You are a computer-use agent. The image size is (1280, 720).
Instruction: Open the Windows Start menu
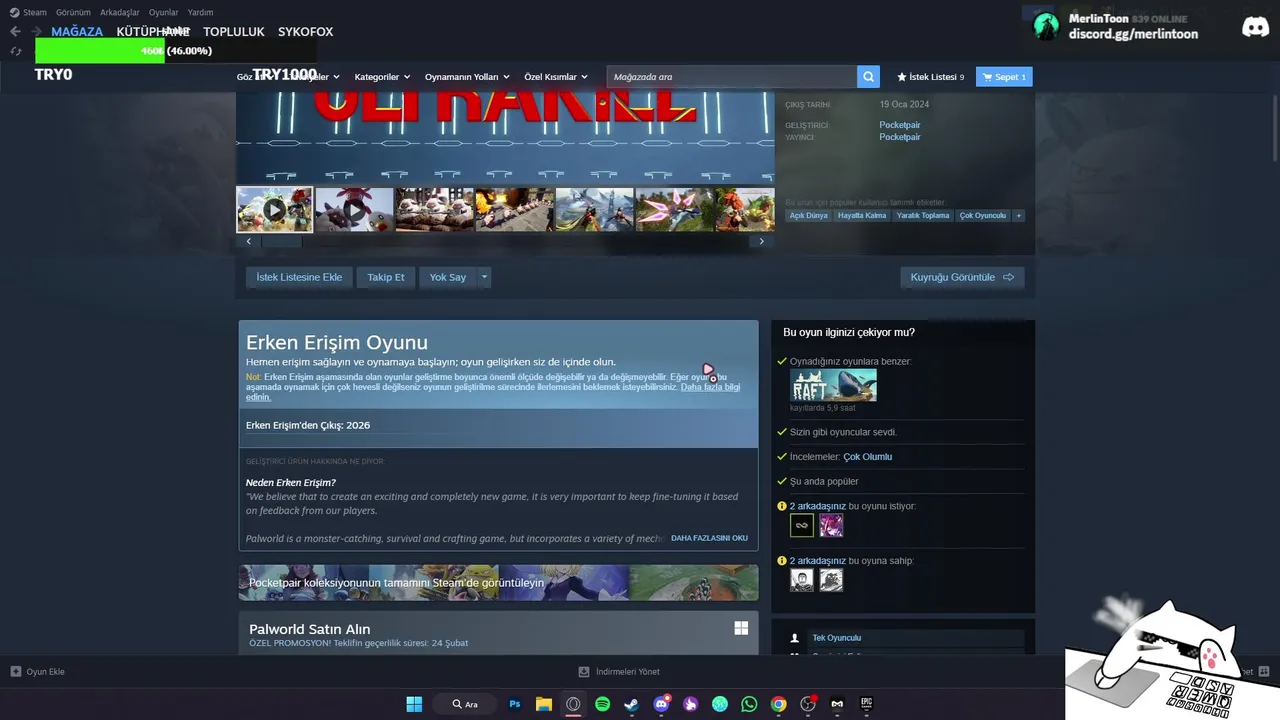[x=414, y=704]
